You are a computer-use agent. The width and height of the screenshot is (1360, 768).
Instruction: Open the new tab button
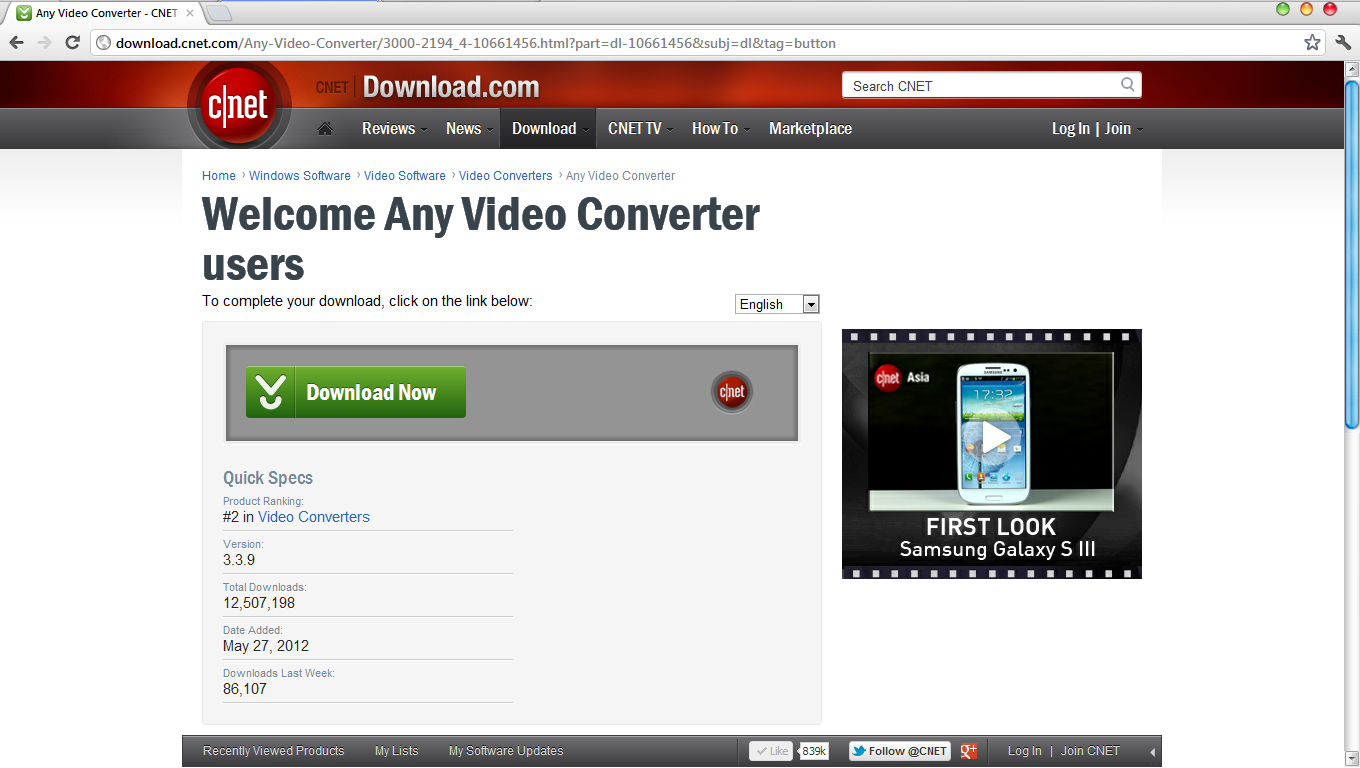coord(219,13)
